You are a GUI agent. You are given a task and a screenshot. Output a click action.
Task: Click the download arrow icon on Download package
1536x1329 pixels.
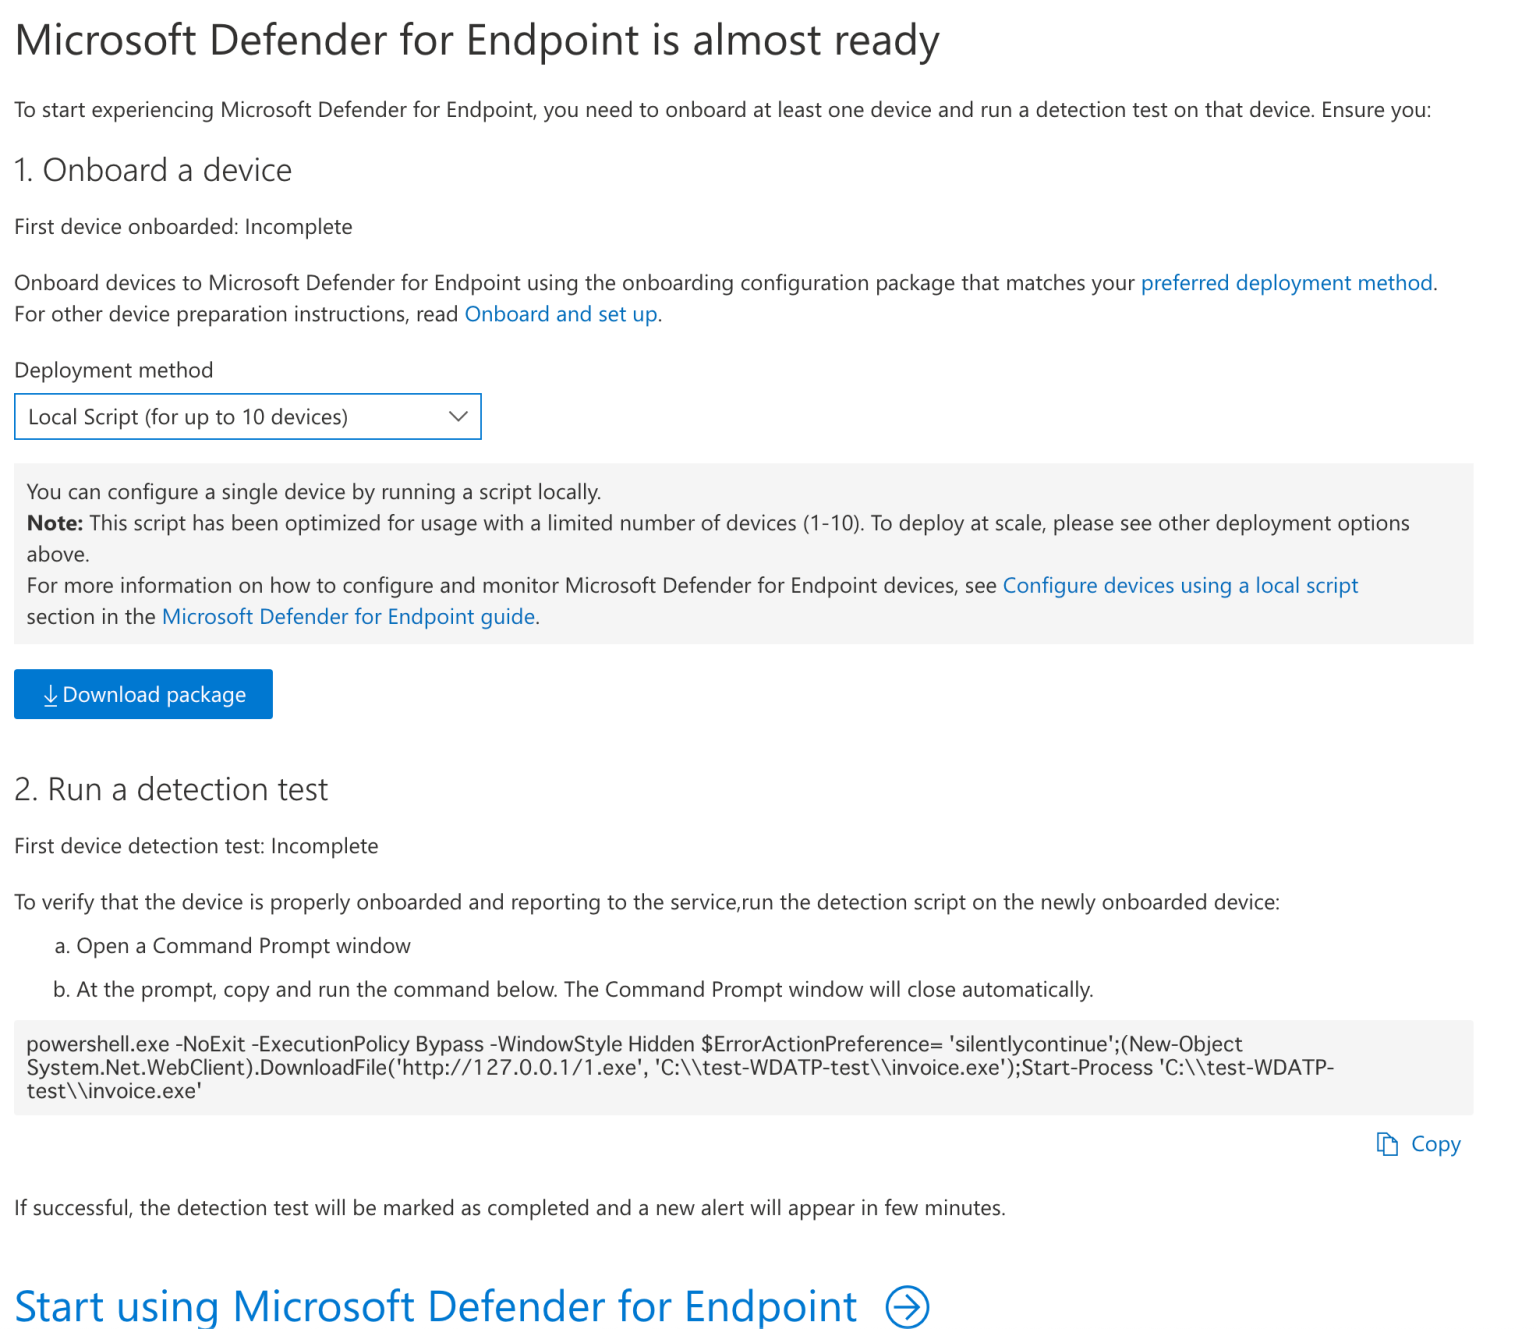coord(50,694)
